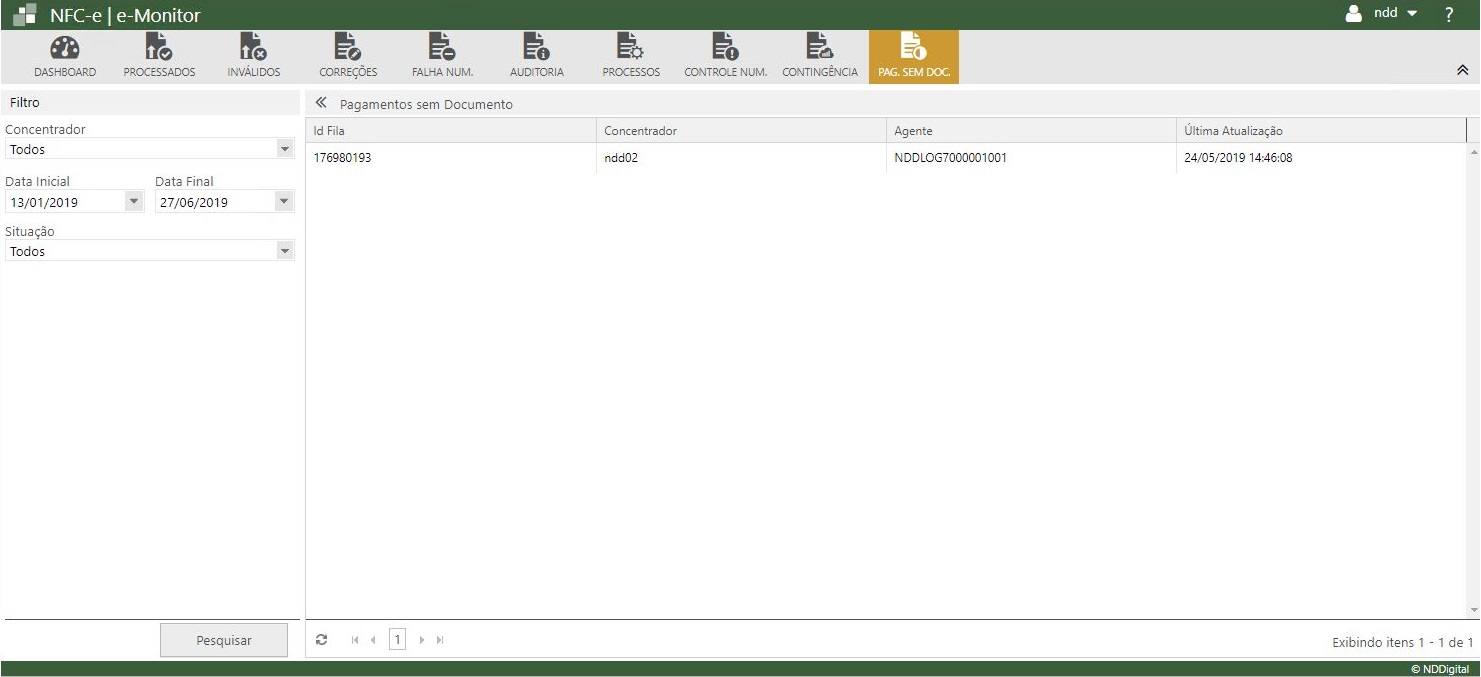Image resolution: width=1481 pixels, height=677 pixels.
Task: Open the Data Final date dropdown
Action: tap(285, 202)
